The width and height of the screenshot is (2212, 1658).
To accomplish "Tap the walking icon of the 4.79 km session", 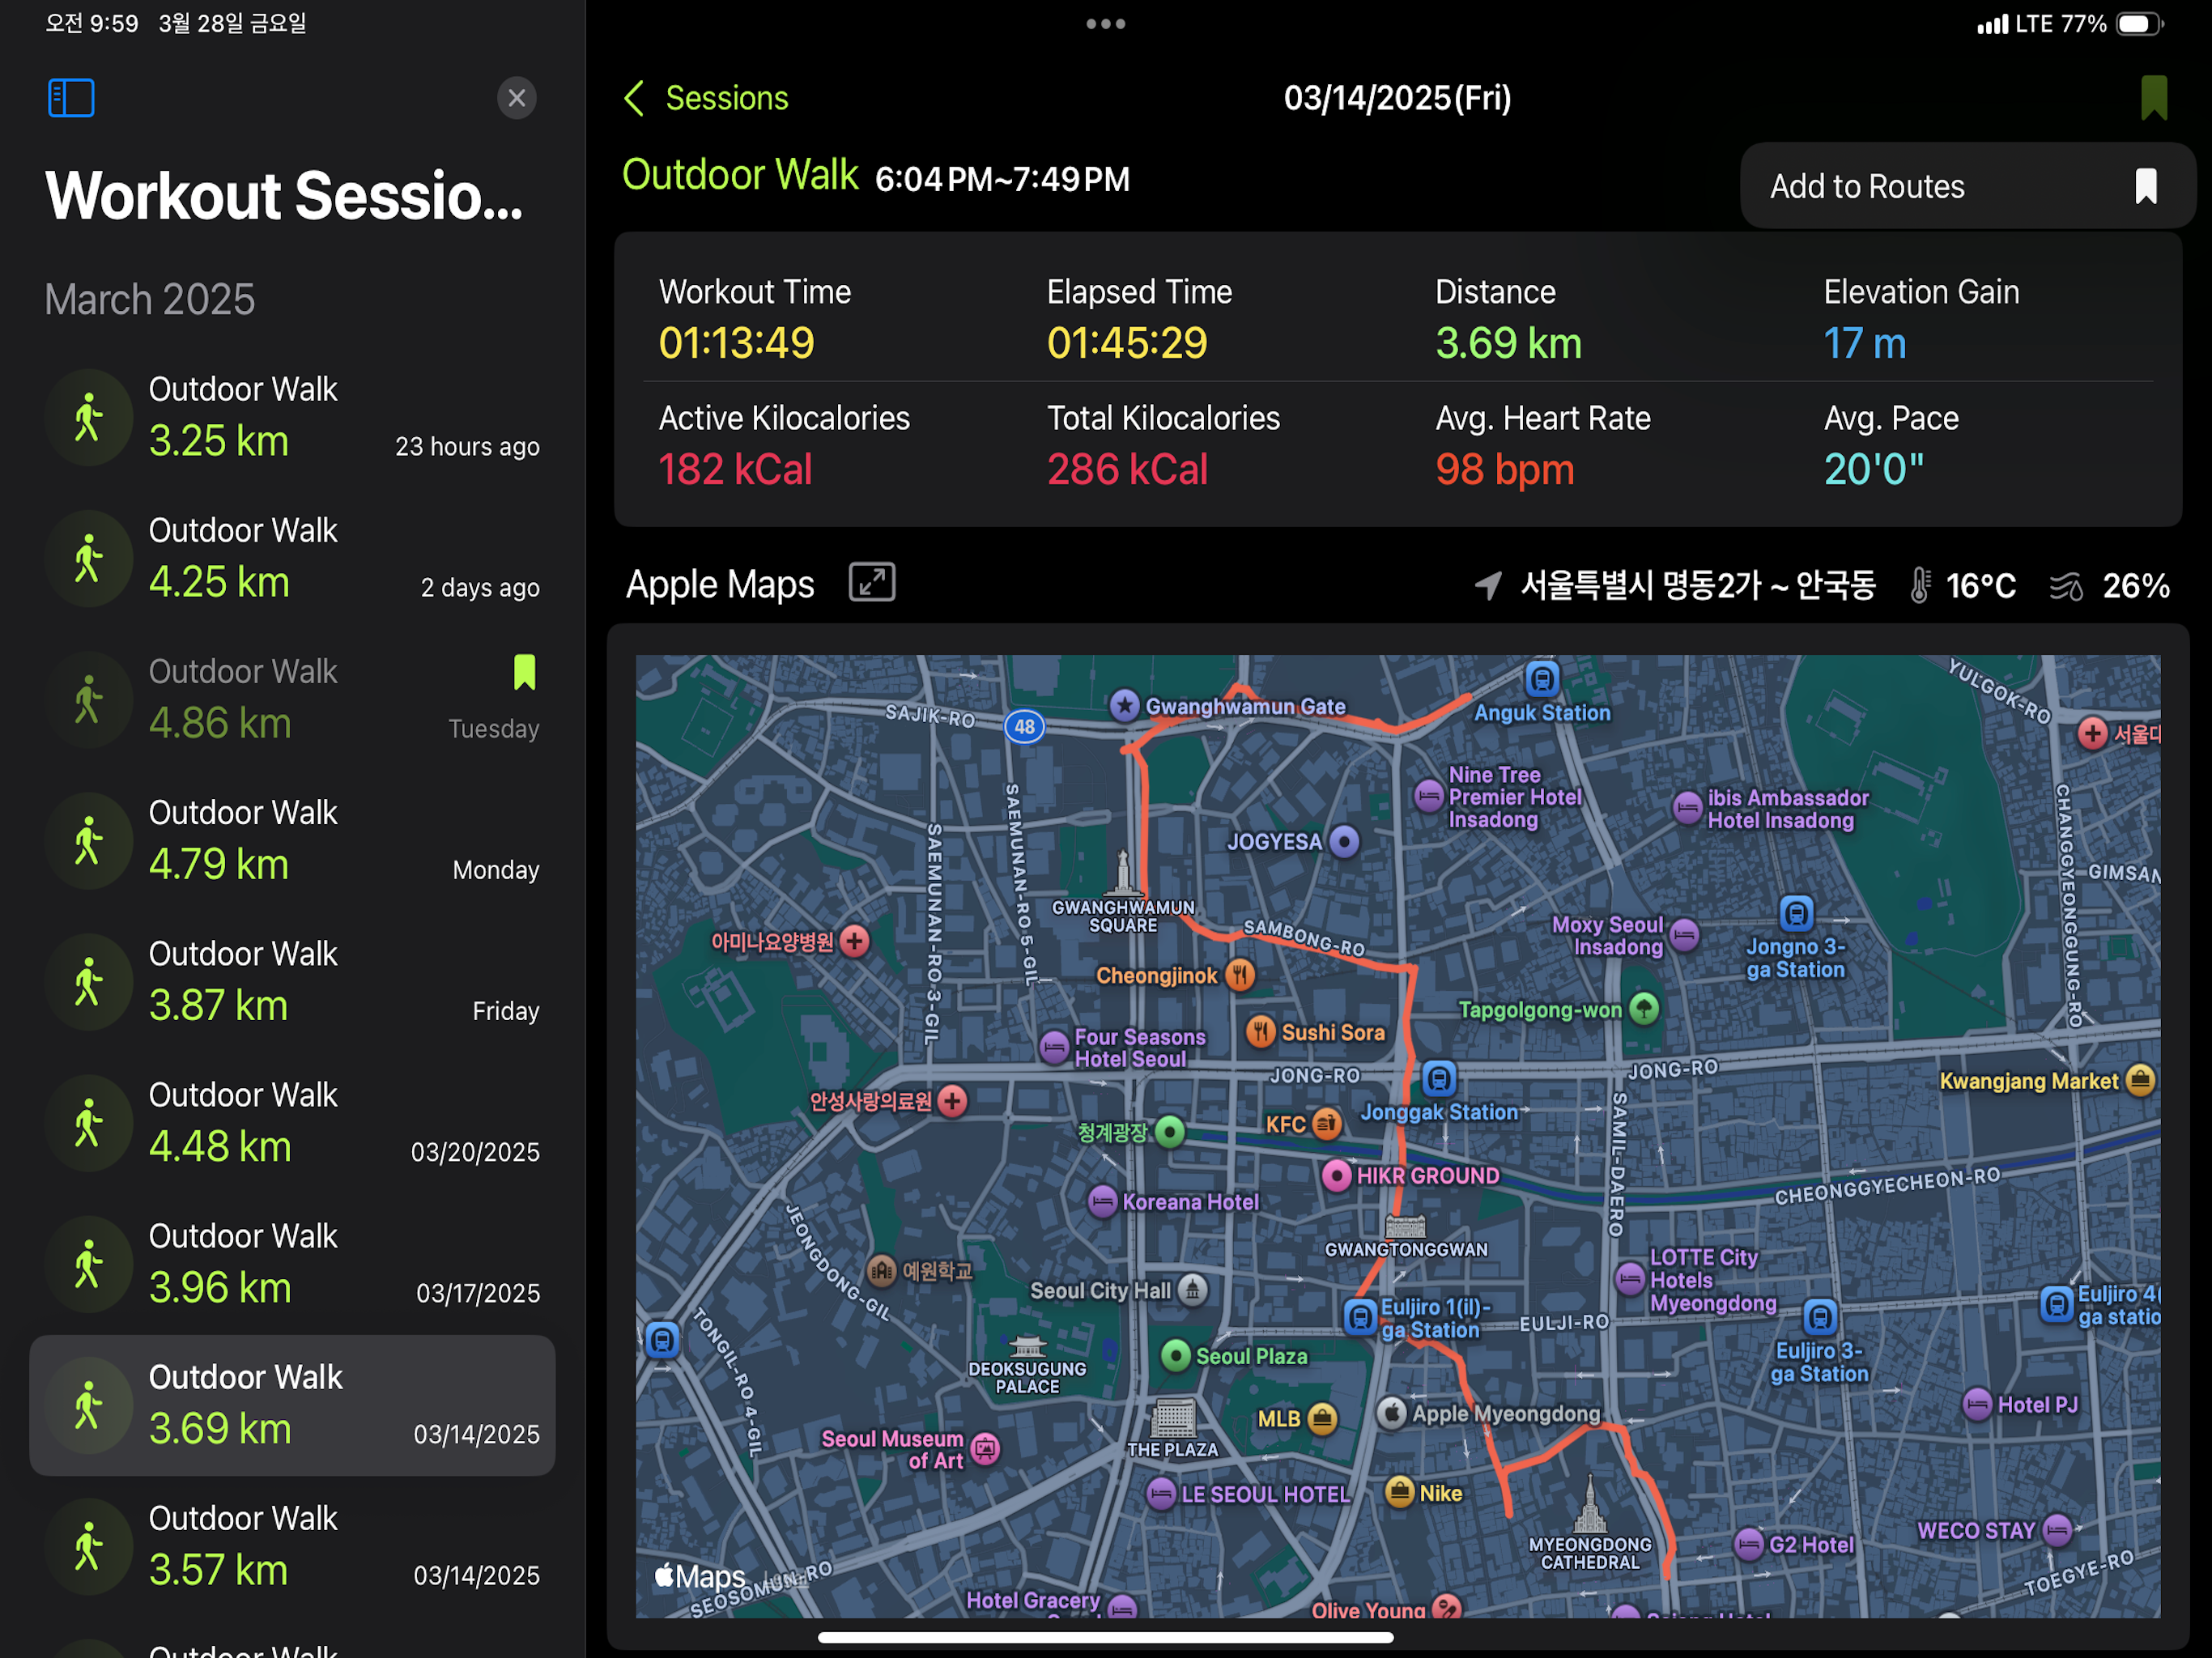I will pos(89,840).
